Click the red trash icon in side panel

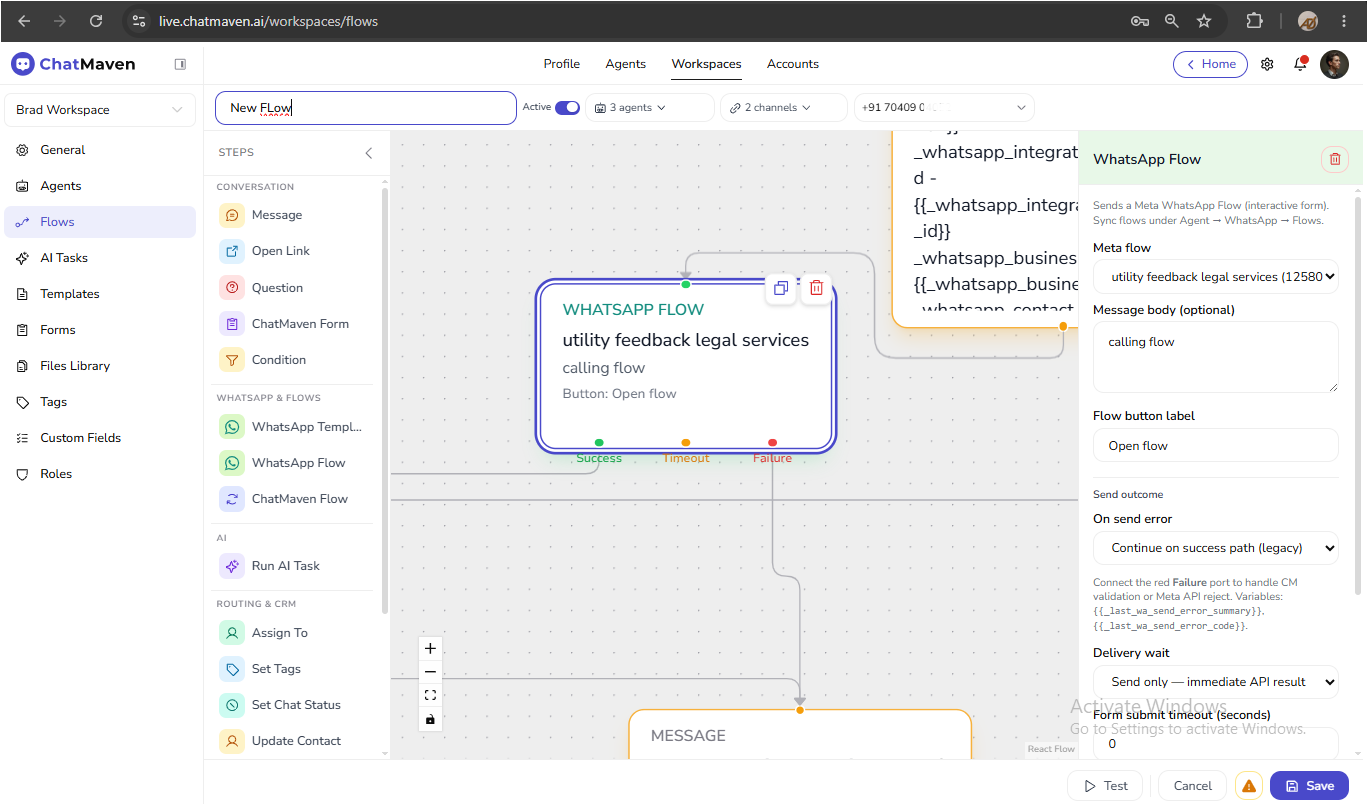coord(1334,159)
